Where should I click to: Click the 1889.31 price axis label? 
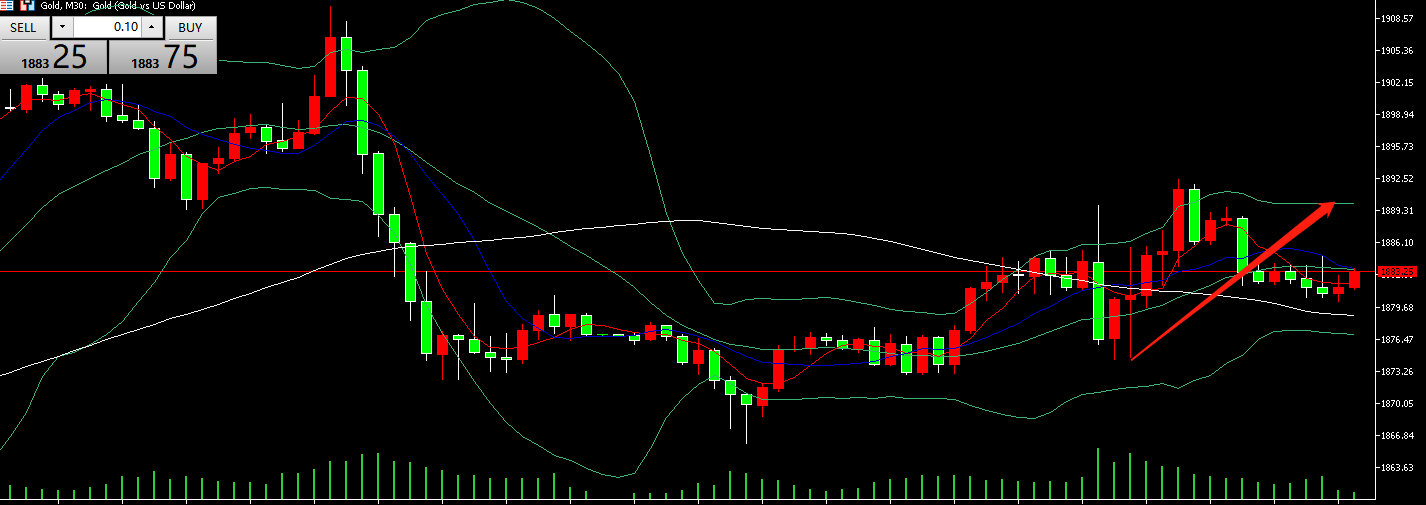coord(1395,210)
